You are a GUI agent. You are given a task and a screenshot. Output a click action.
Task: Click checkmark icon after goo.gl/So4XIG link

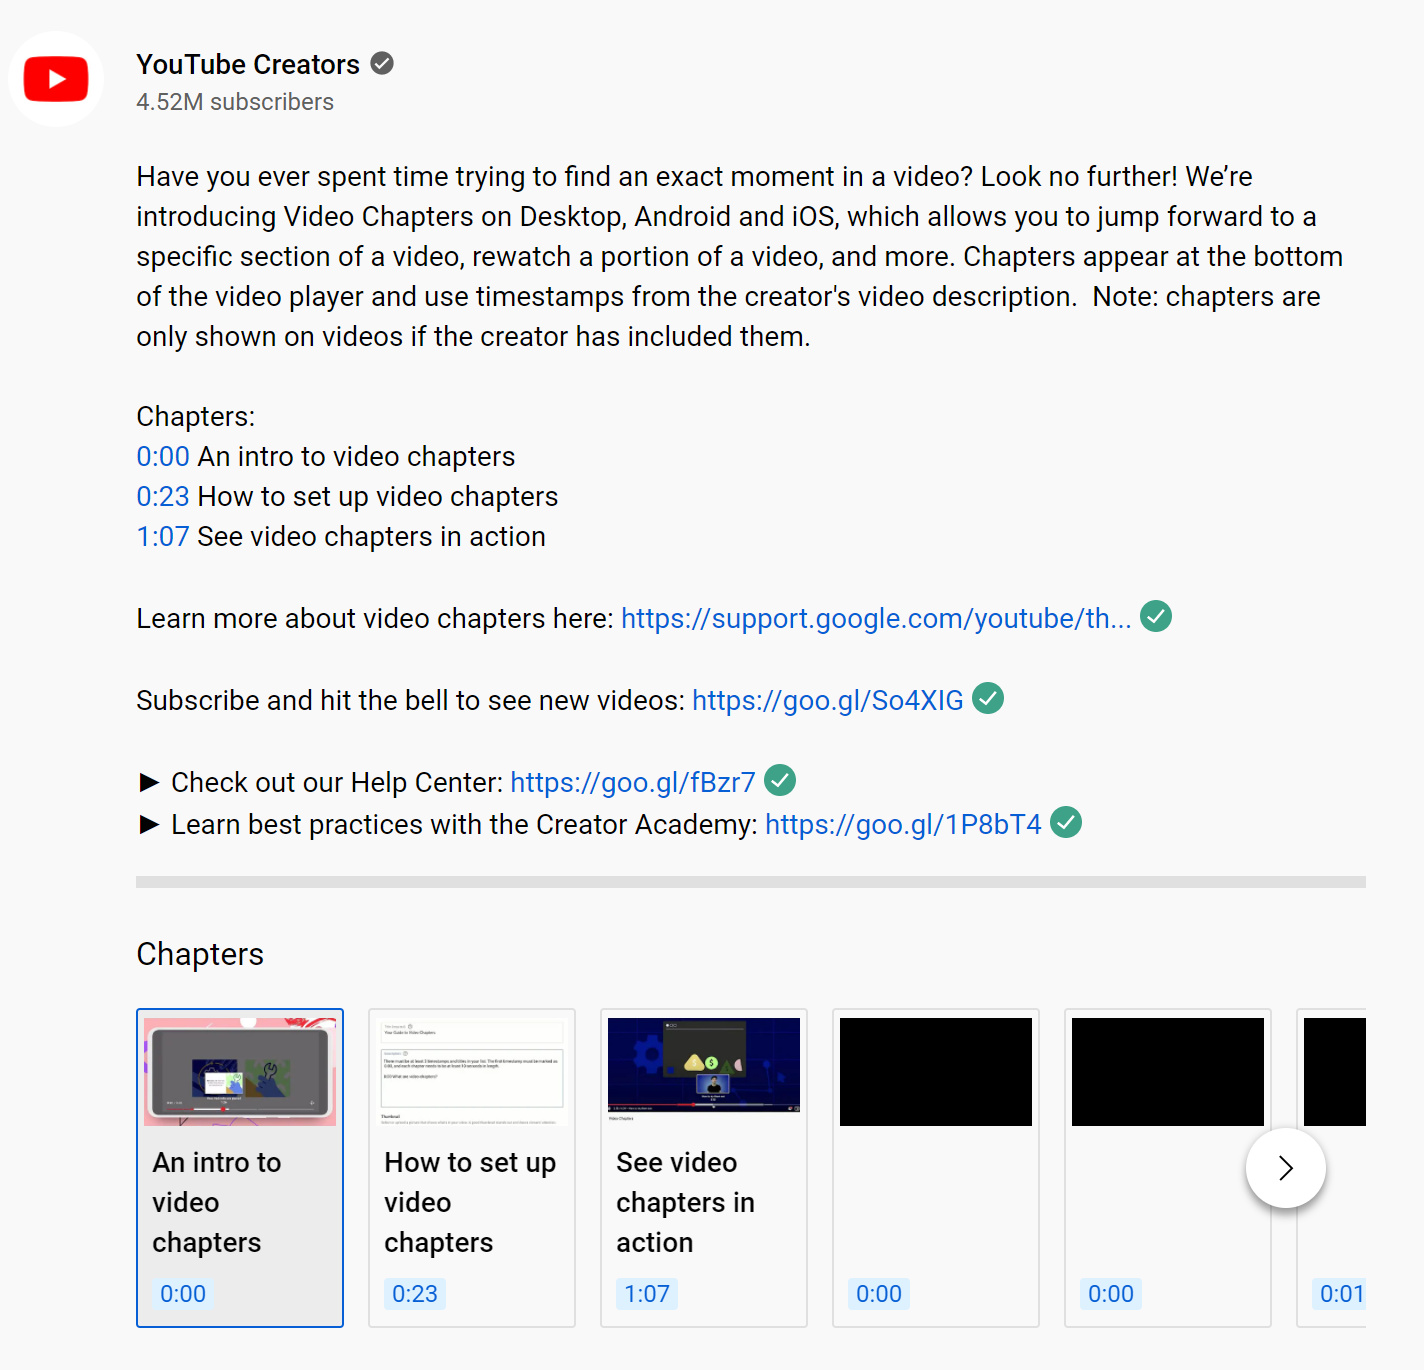(x=988, y=699)
